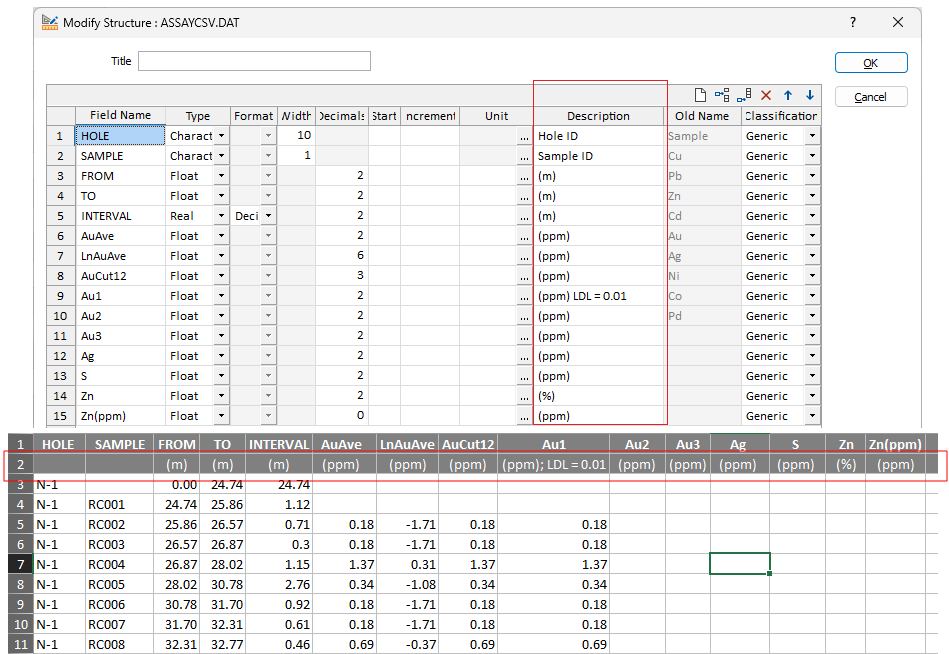Select the HOLE field name cell
The width and height of the screenshot is (949, 654).
(120, 136)
